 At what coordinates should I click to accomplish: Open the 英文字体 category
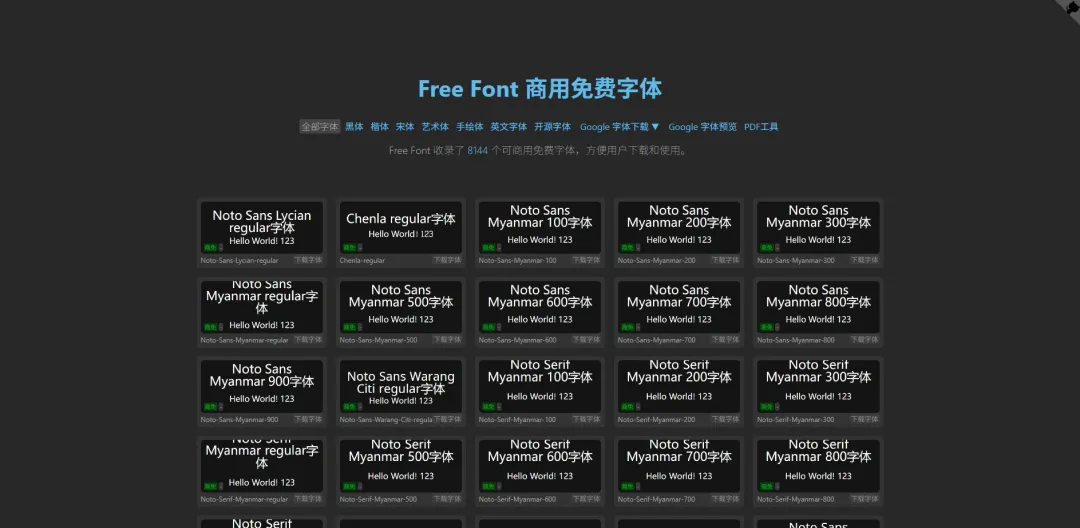point(508,127)
